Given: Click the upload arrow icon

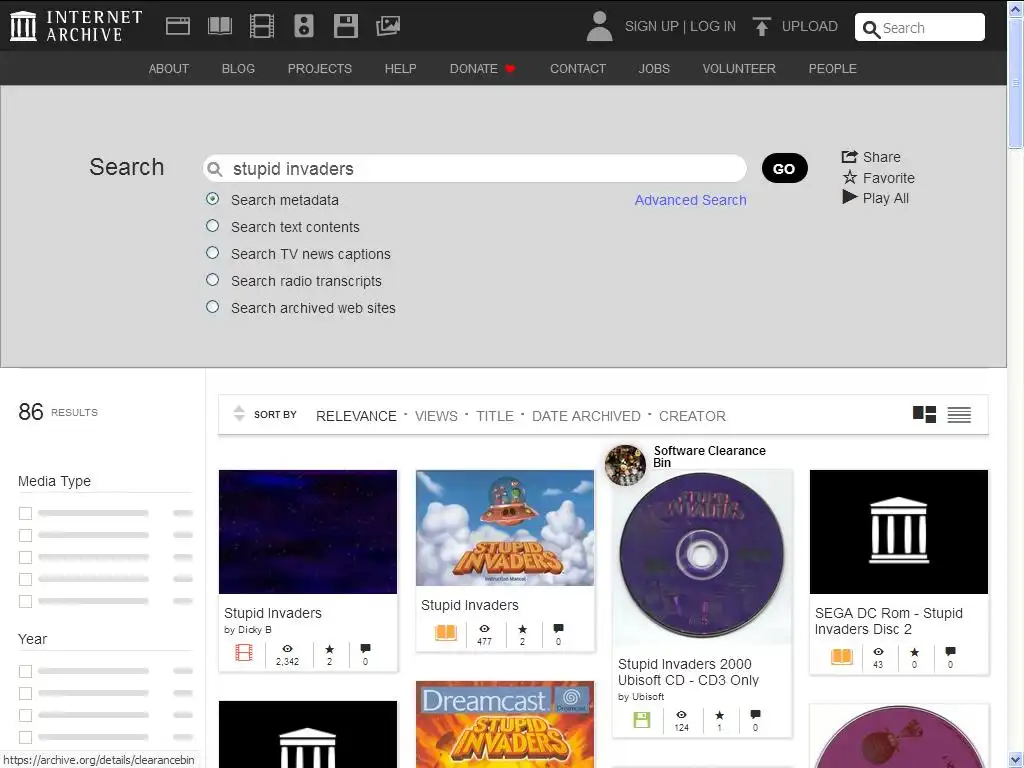Looking at the screenshot, I should 761,26.
